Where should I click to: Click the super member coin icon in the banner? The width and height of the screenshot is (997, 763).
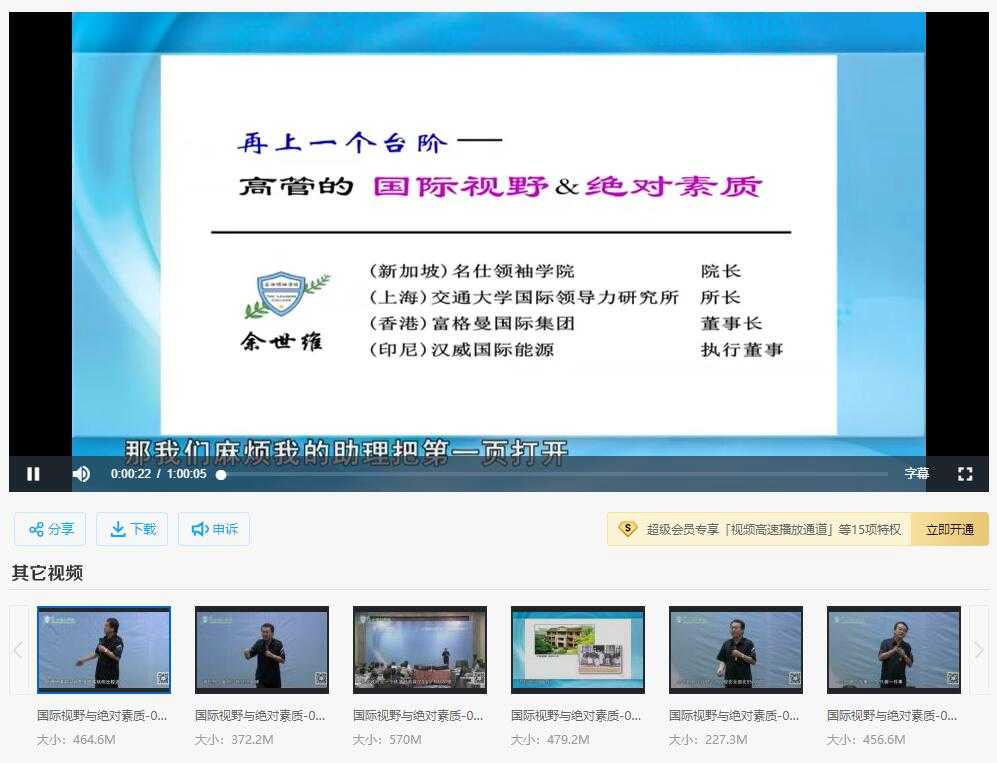pyautogui.click(x=626, y=529)
